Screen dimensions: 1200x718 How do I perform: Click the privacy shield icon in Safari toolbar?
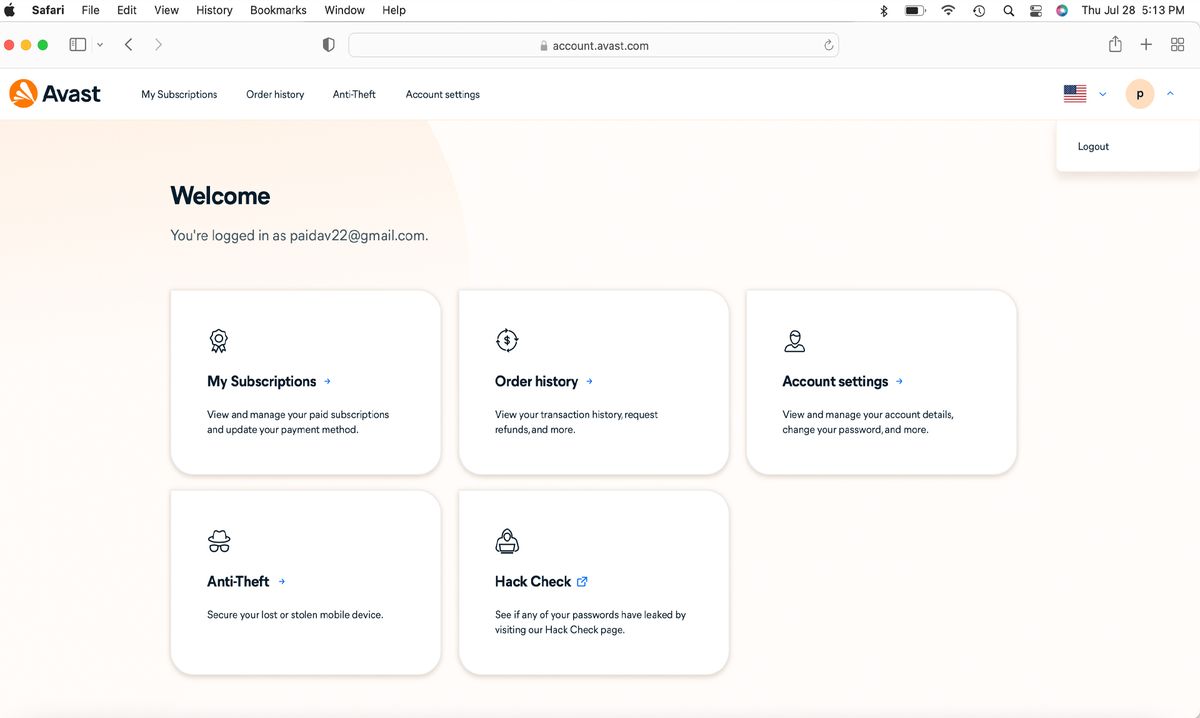[x=327, y=44]
